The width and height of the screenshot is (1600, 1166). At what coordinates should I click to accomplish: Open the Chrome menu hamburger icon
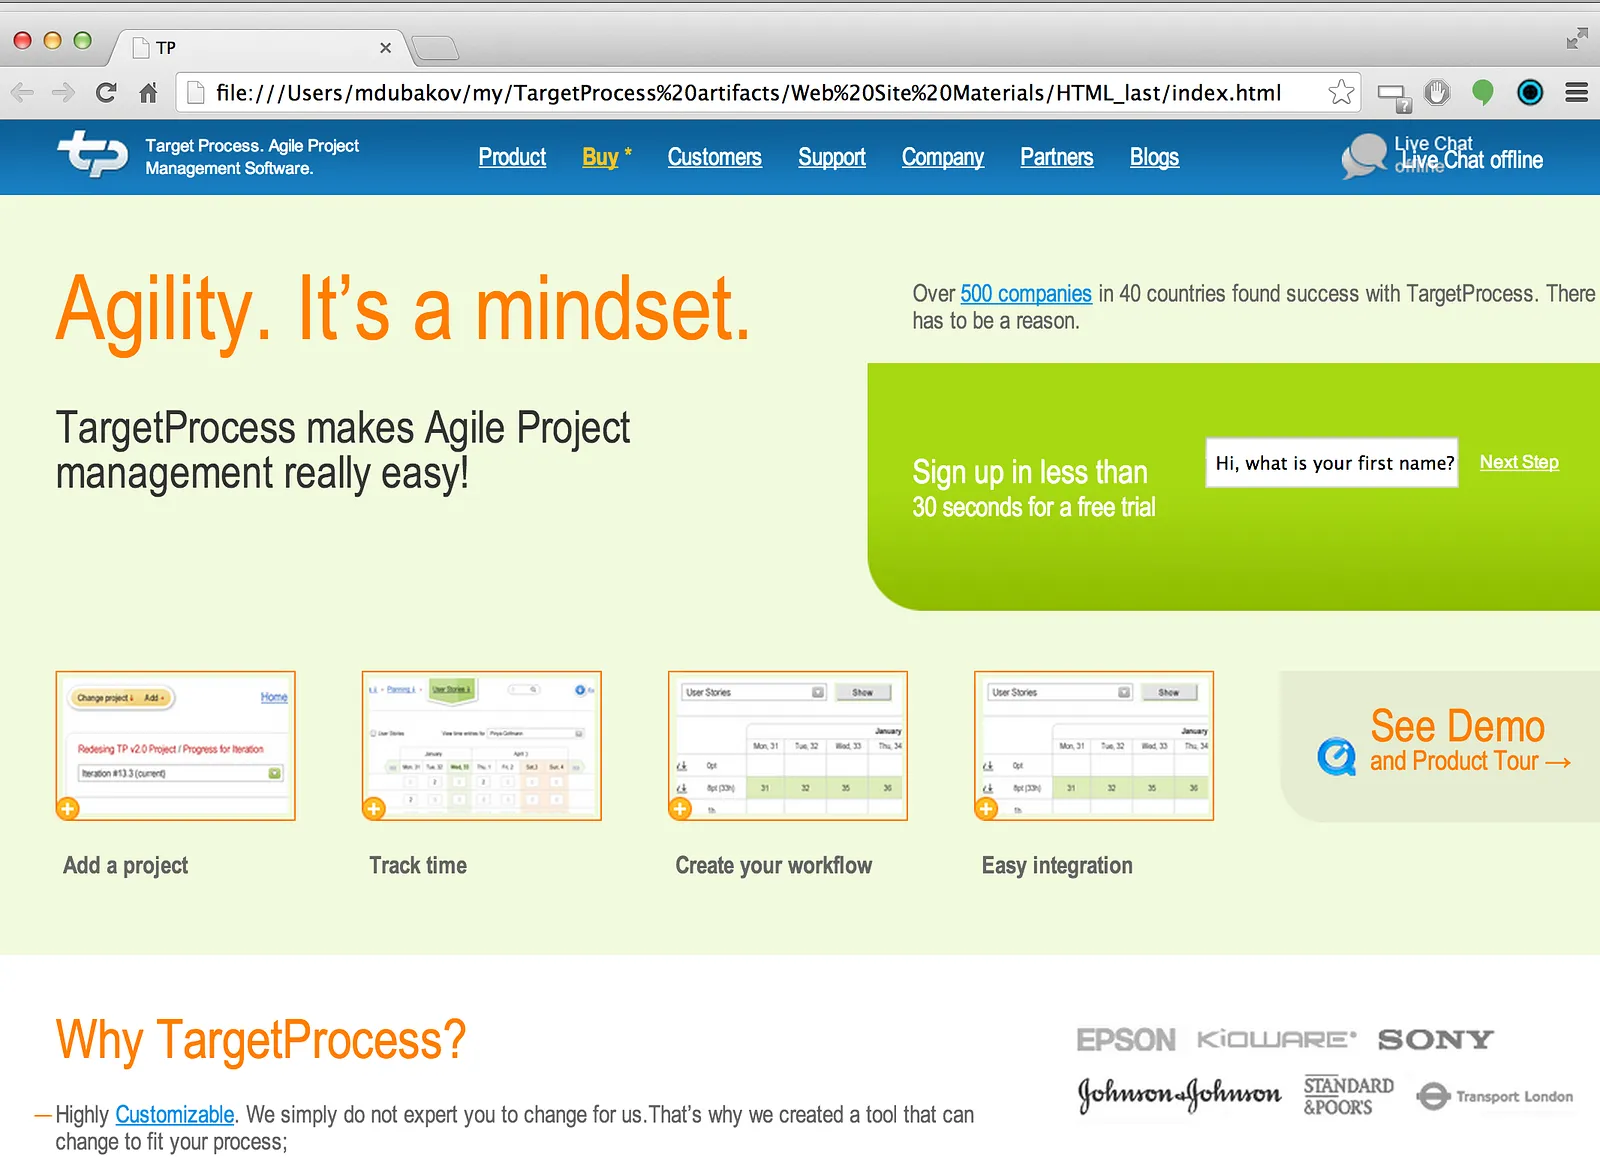pos(1577,93)
